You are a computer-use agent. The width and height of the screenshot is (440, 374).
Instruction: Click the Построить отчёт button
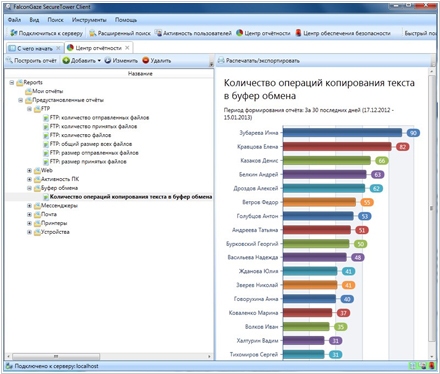tap(32, 61)
